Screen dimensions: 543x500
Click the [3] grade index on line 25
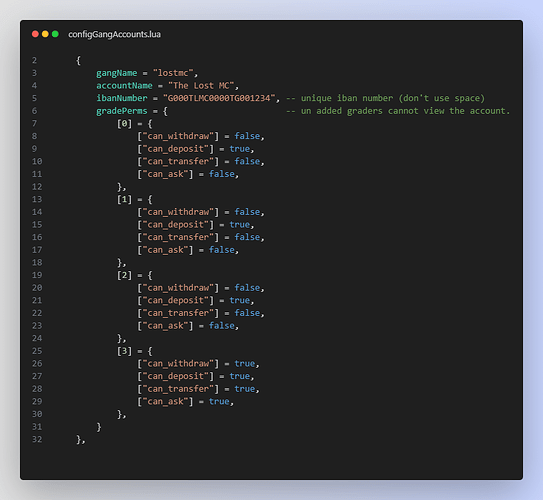[124, 351]
